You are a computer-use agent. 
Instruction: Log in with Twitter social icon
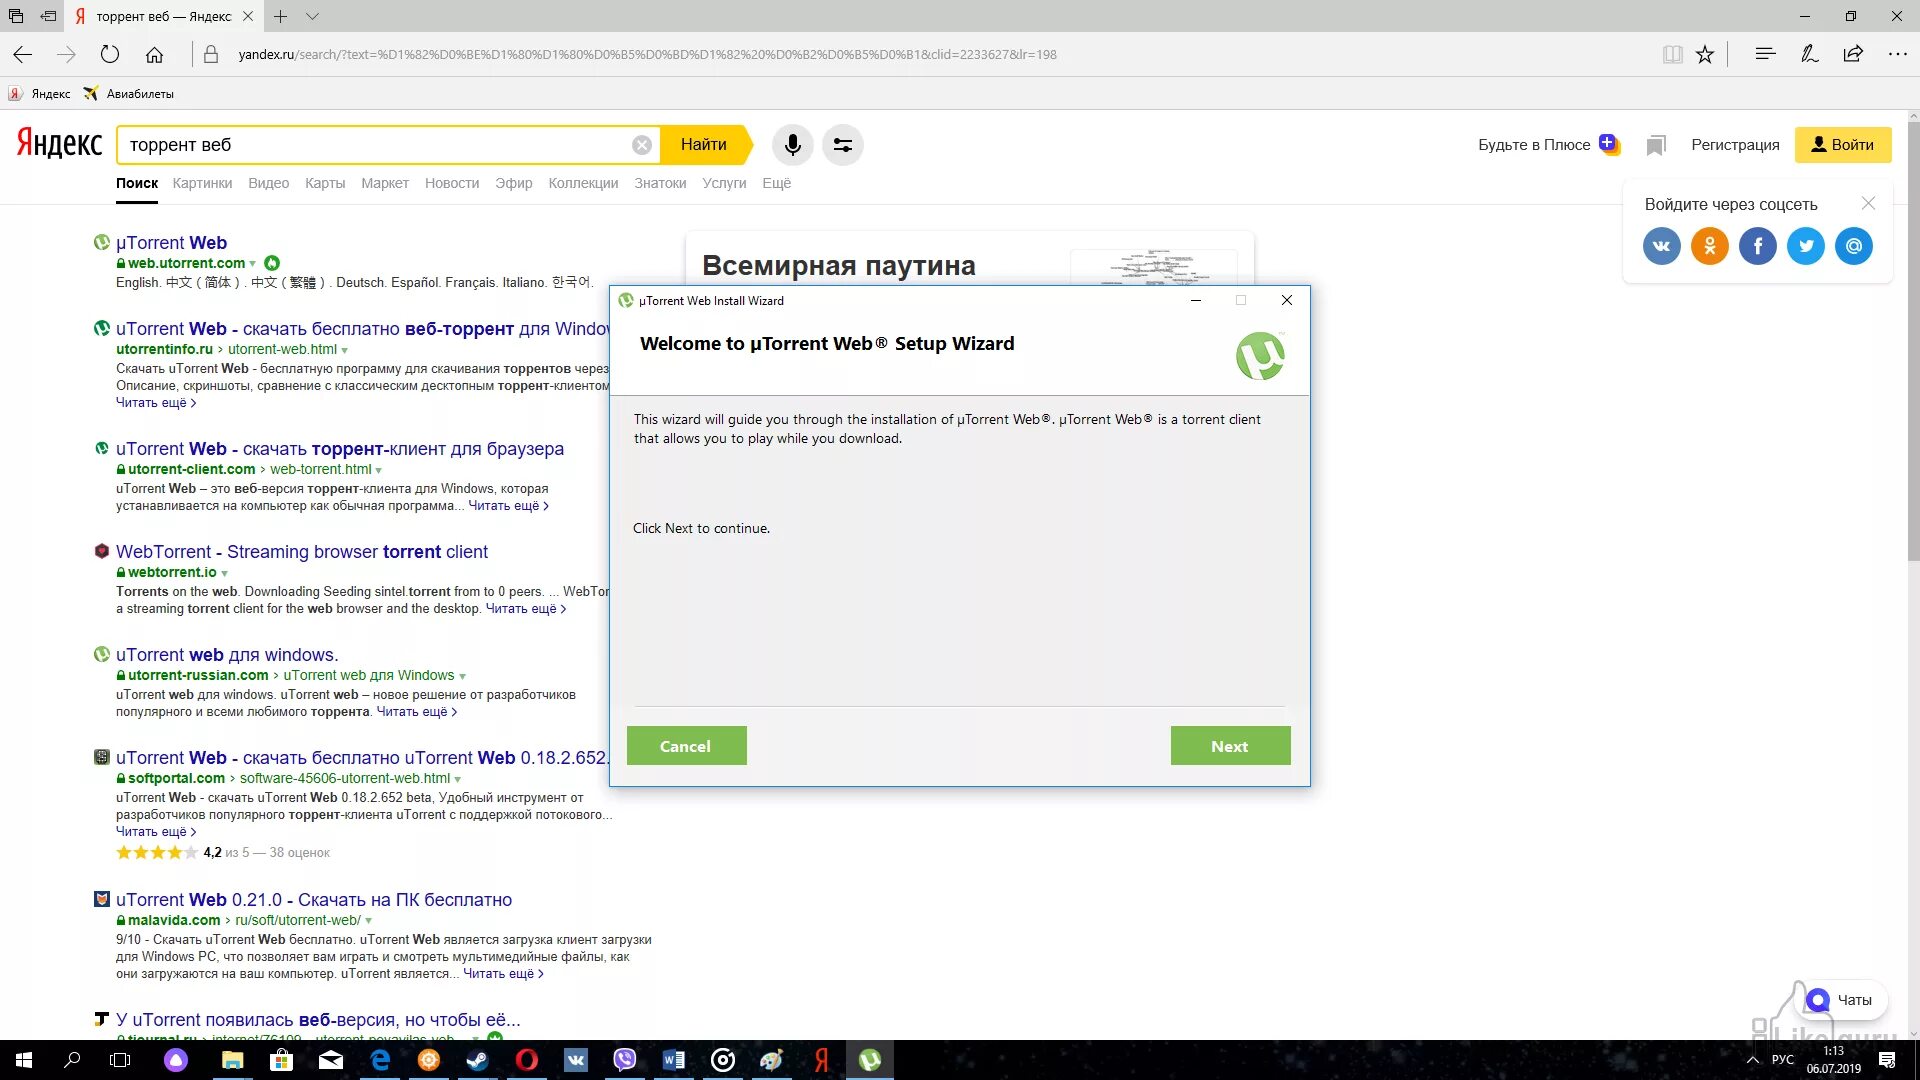[x=1805, y=246]
